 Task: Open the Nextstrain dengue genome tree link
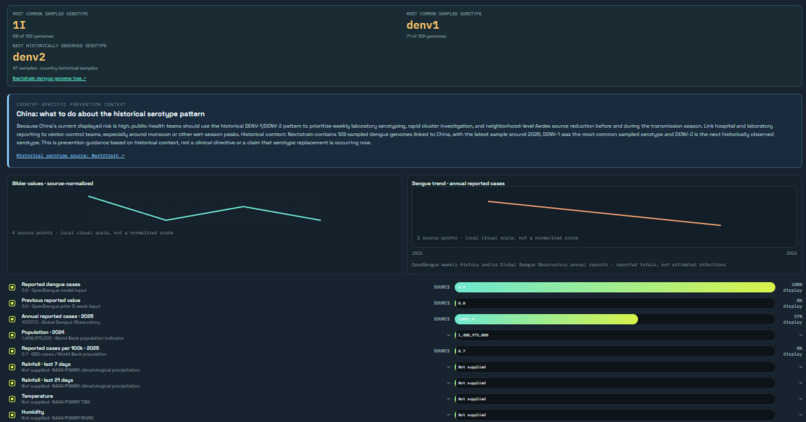tap(49, 79)
